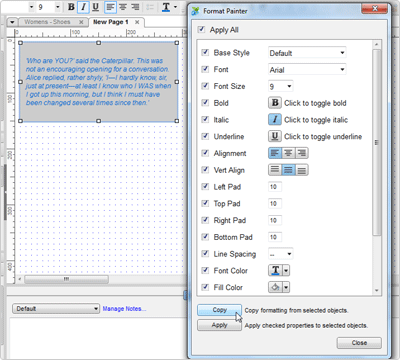400x360 pixels.
Task: Set Vert Align to bottom
Action: tap(302, 170)
